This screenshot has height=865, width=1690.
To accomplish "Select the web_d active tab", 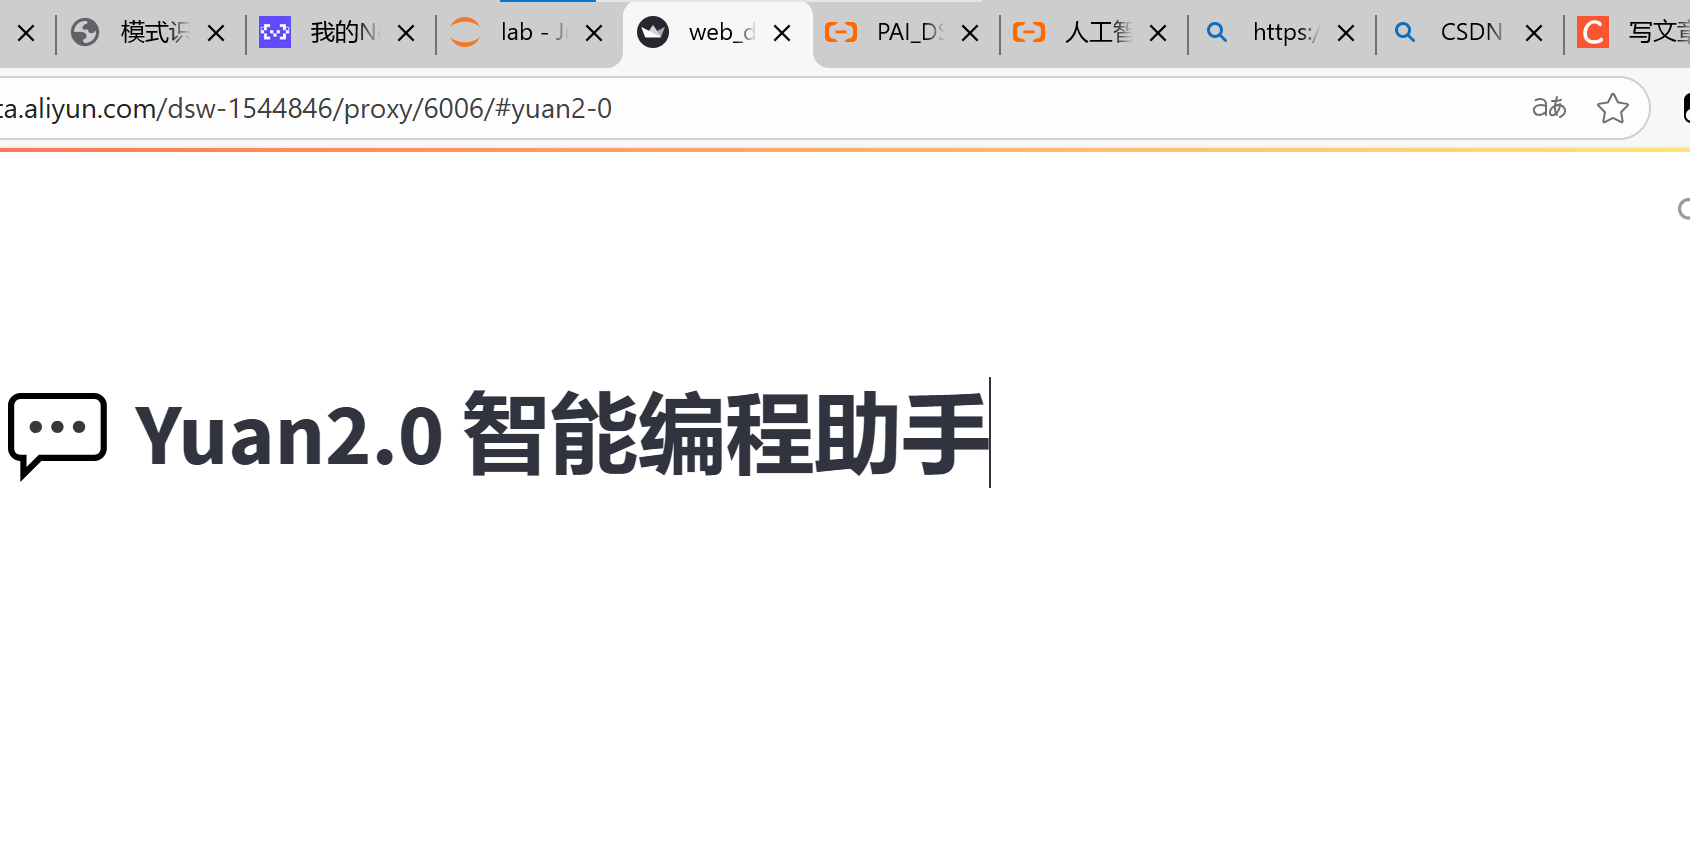I will click(715, 33).
